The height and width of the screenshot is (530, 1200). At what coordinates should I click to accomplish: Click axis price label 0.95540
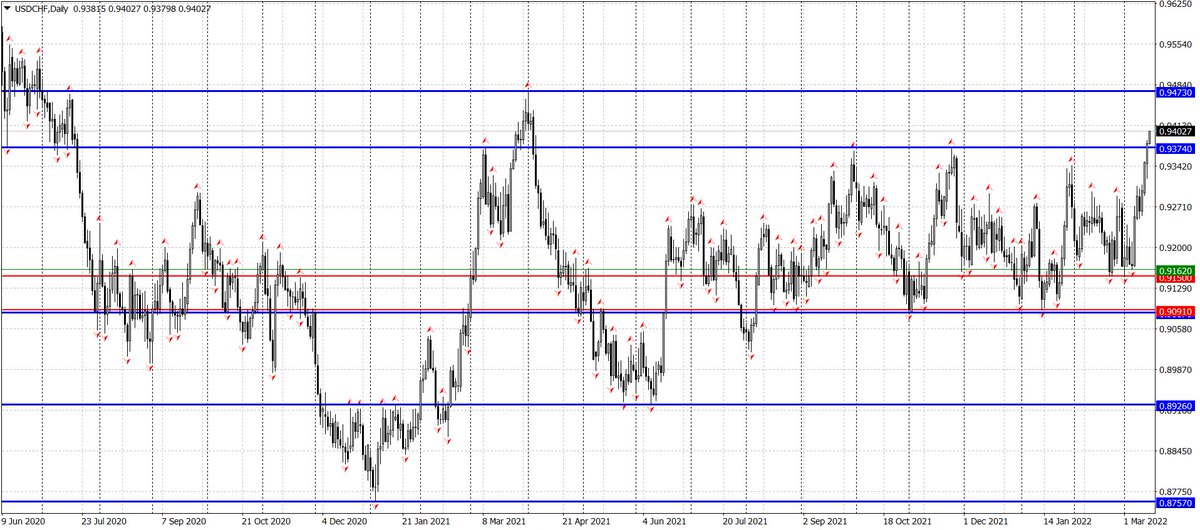point(1174,45)
